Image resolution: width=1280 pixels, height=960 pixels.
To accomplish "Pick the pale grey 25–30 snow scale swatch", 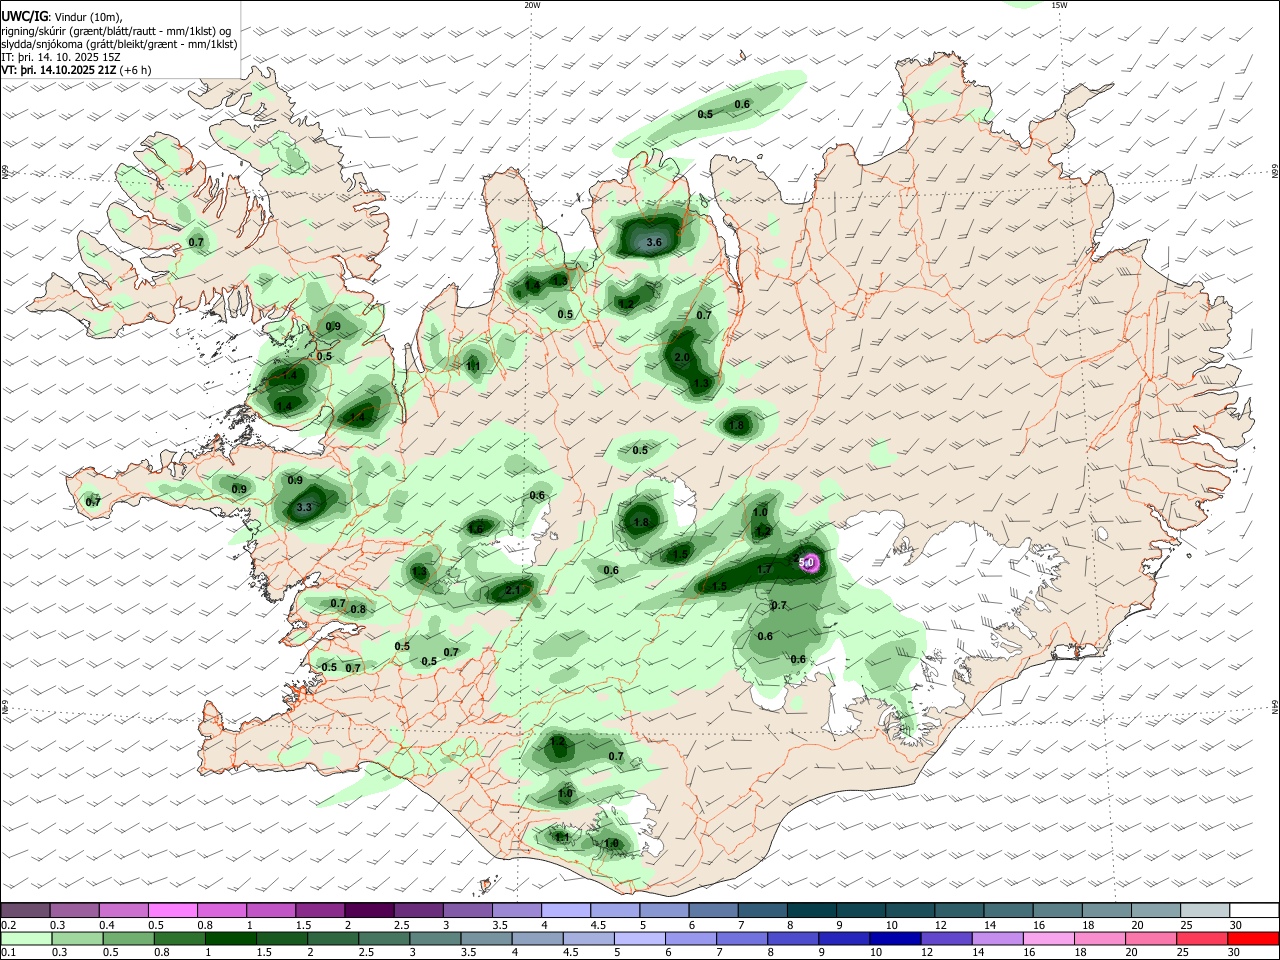I will click(1205, 910).
